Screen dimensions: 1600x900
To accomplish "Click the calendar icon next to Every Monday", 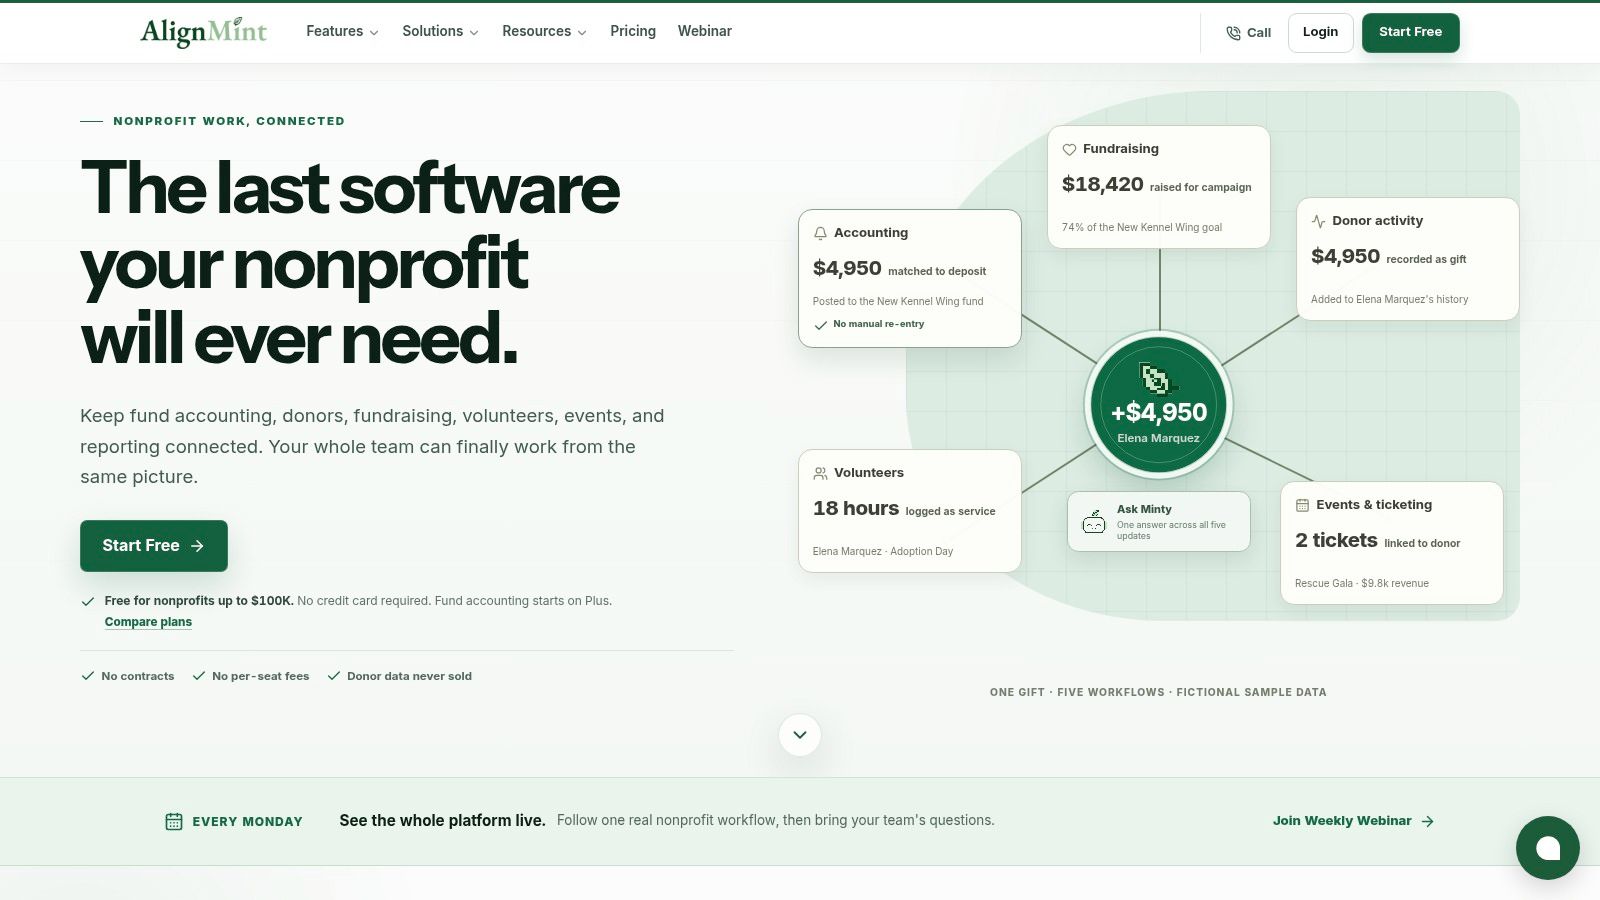I will point(174,821).
